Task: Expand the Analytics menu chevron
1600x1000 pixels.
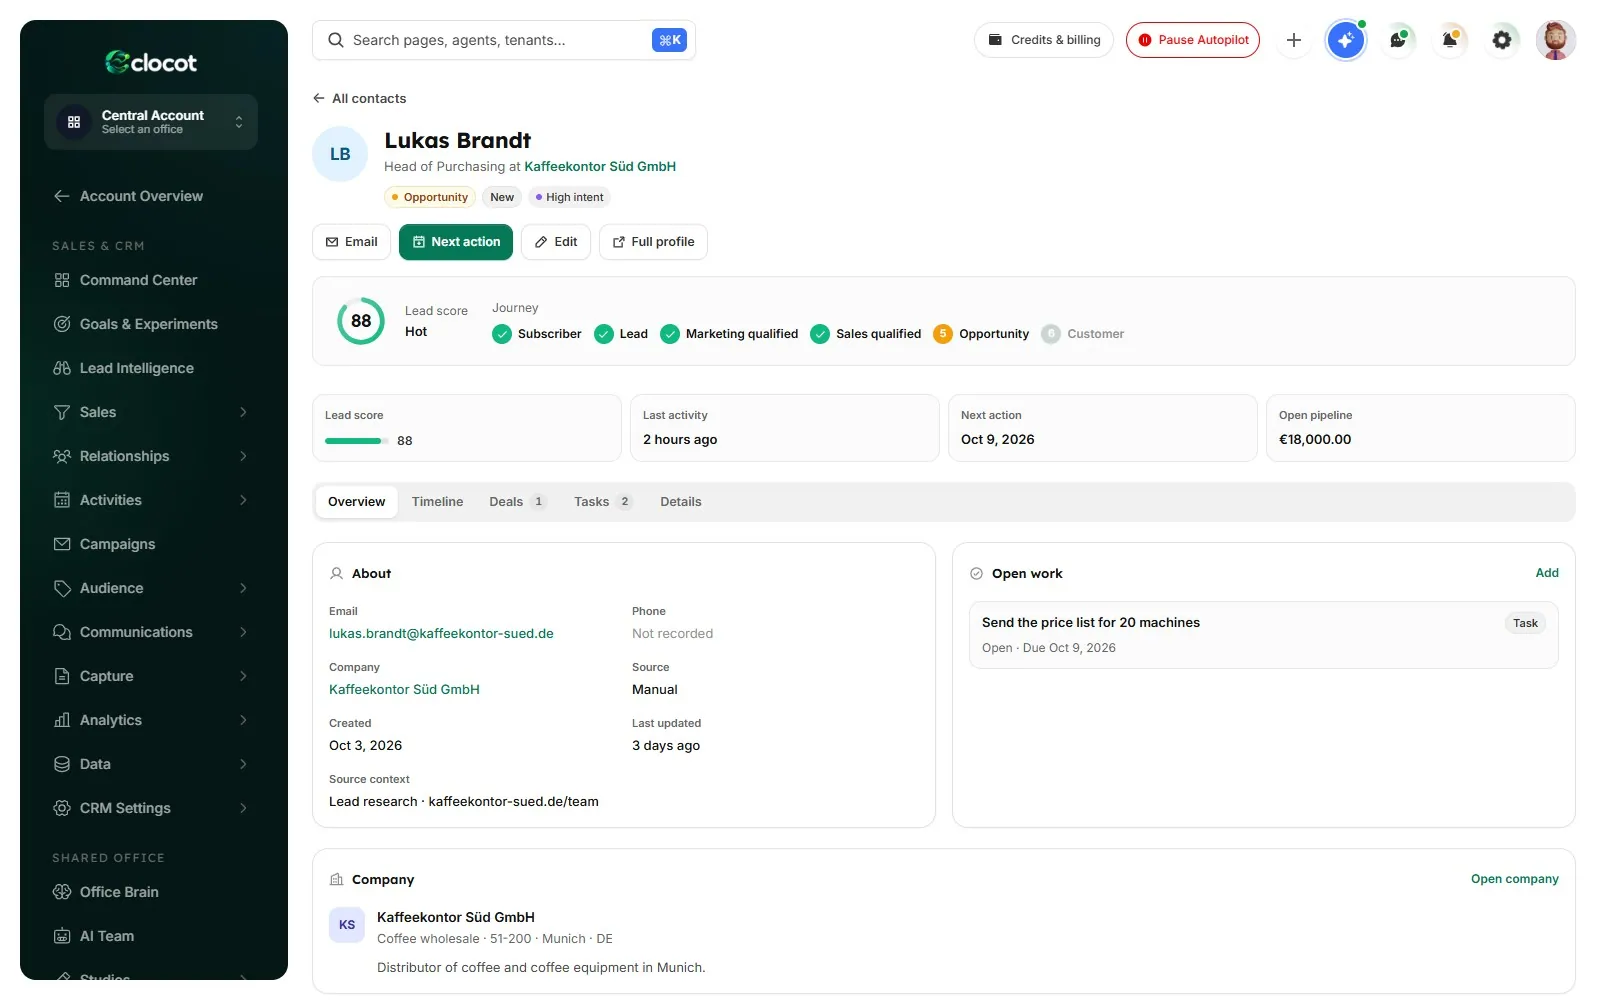Action: point(243,720)
